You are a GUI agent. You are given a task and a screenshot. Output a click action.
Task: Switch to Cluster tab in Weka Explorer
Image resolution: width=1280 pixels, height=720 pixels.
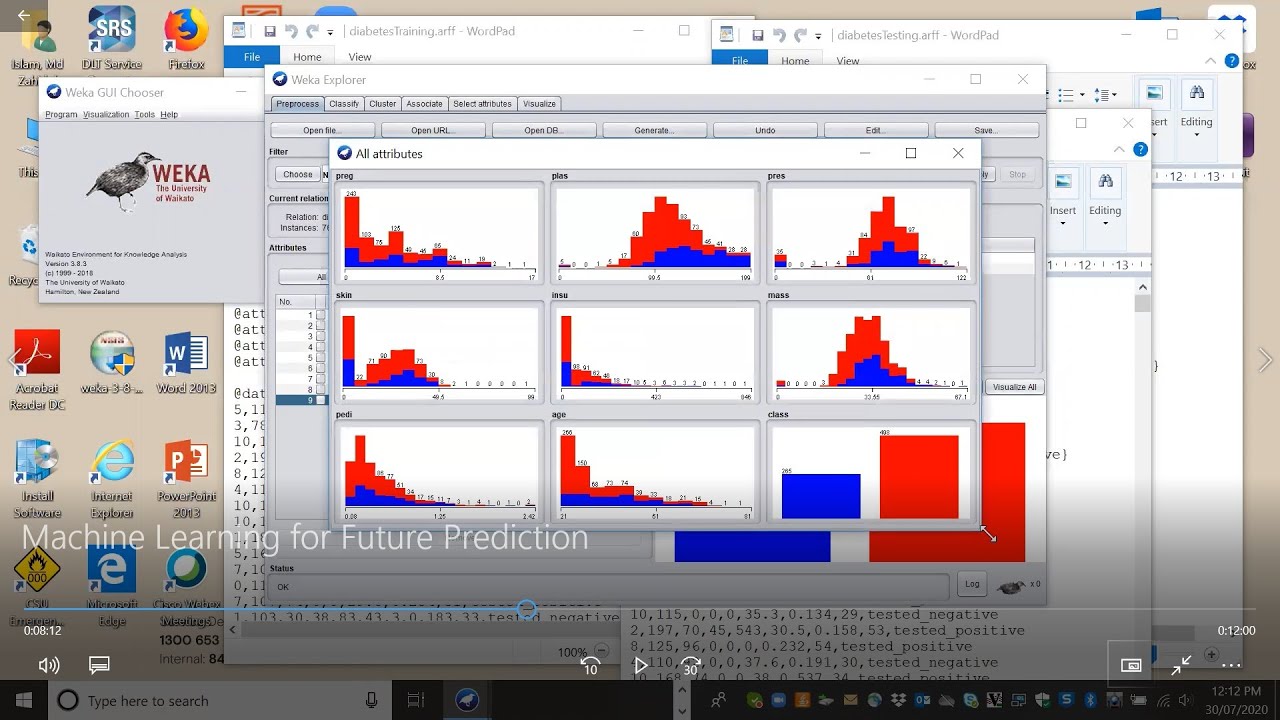pyautogui.click(x=383, y=104)
